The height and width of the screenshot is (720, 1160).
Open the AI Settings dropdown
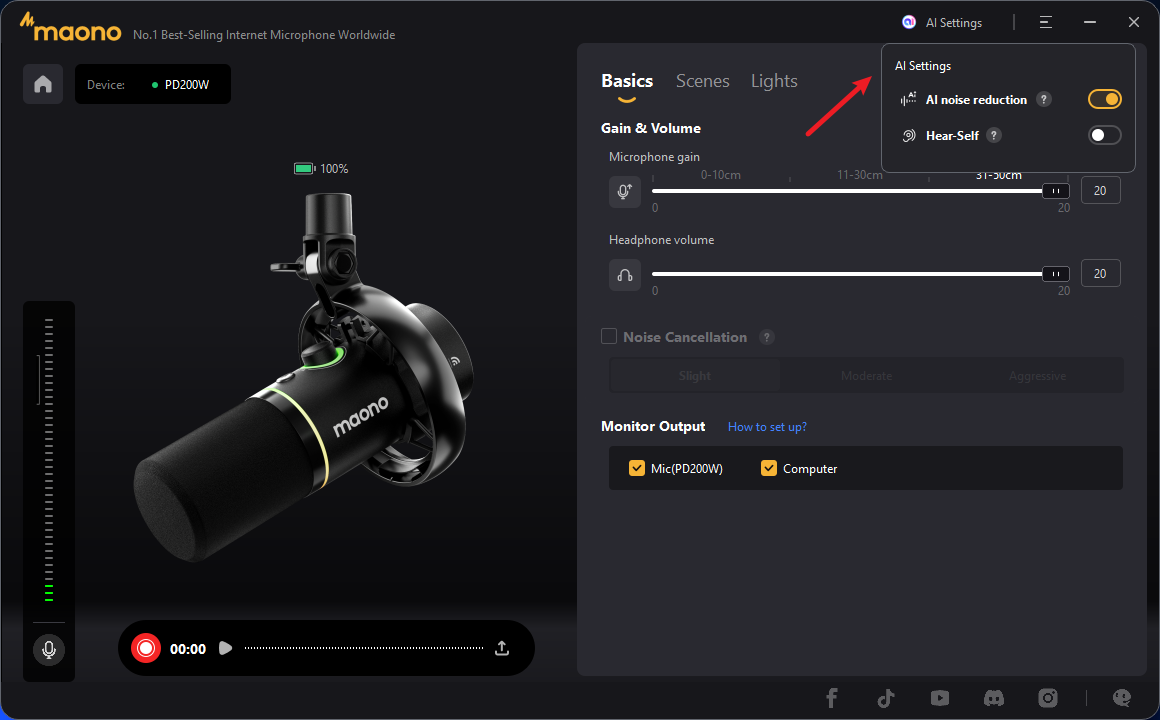(x=942, y=22)
